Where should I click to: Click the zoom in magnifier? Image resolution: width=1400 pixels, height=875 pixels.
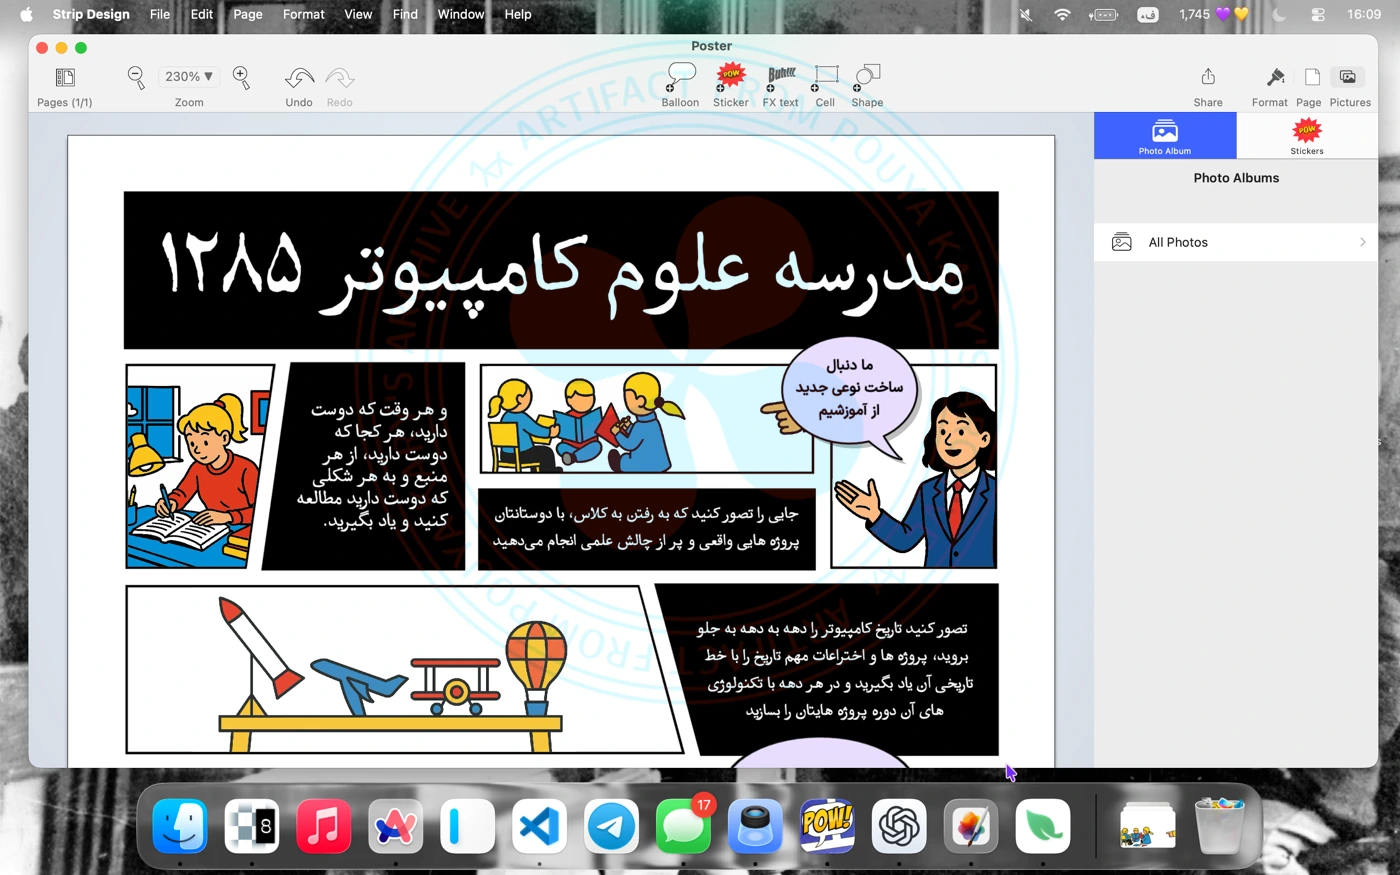point(241,77)
